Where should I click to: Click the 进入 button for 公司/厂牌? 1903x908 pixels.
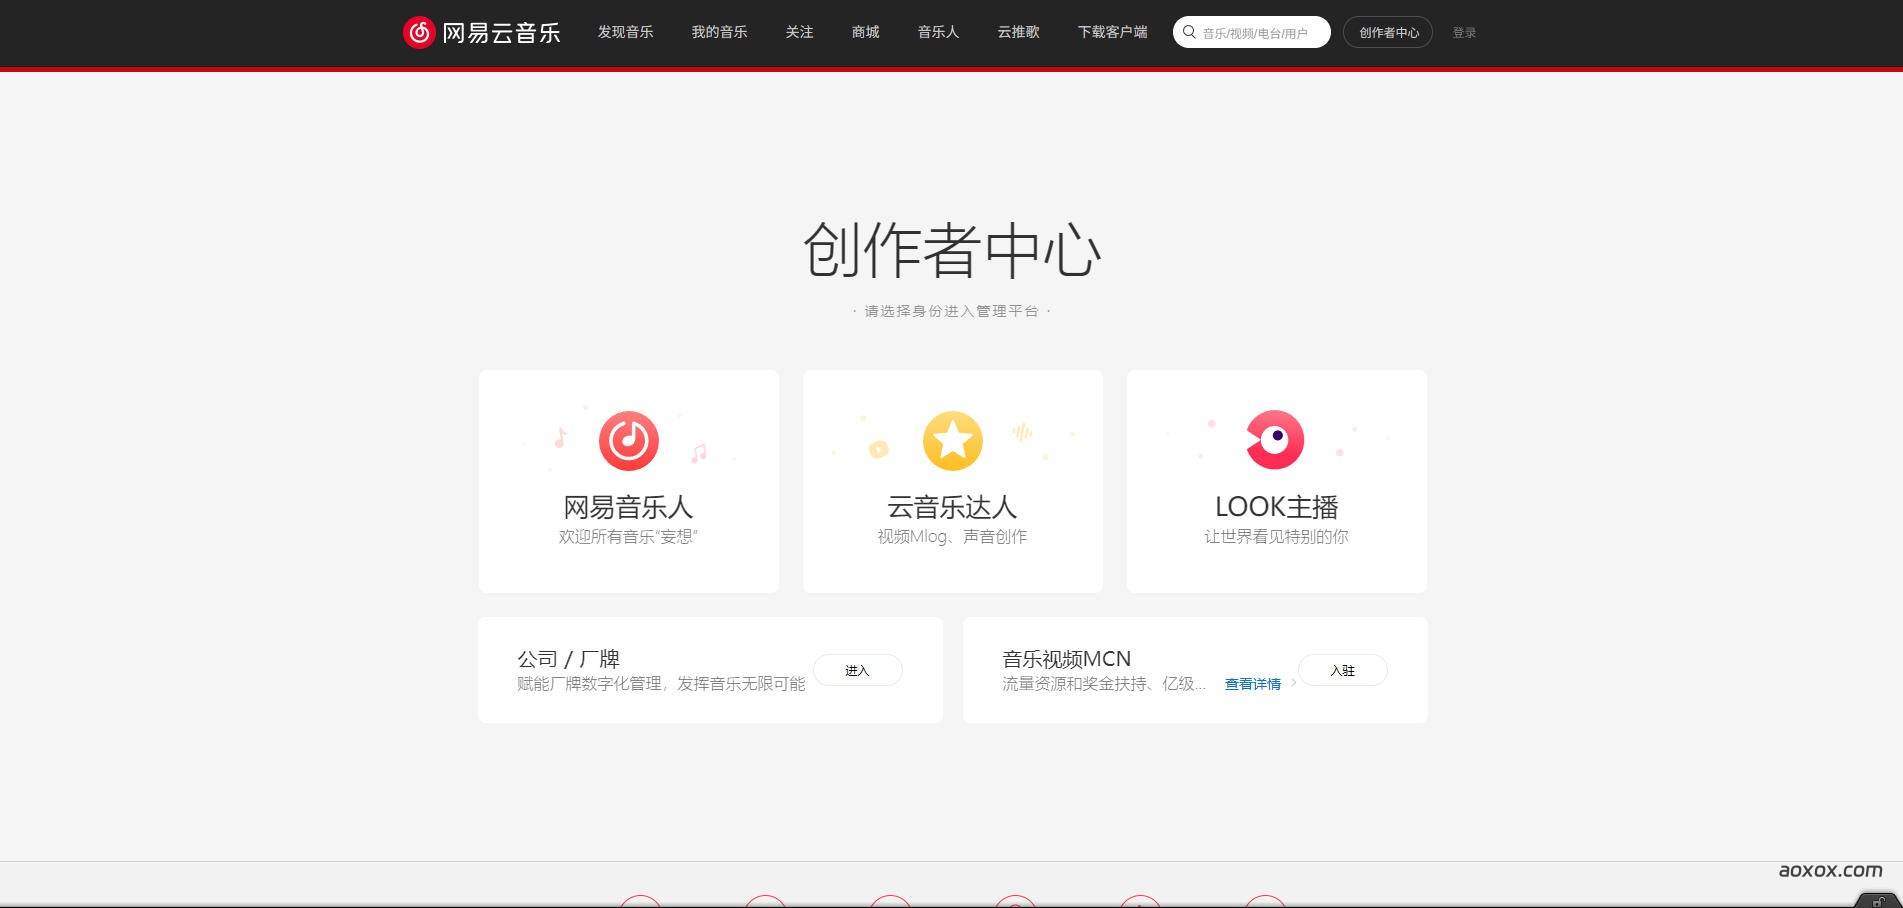point(858,670)
